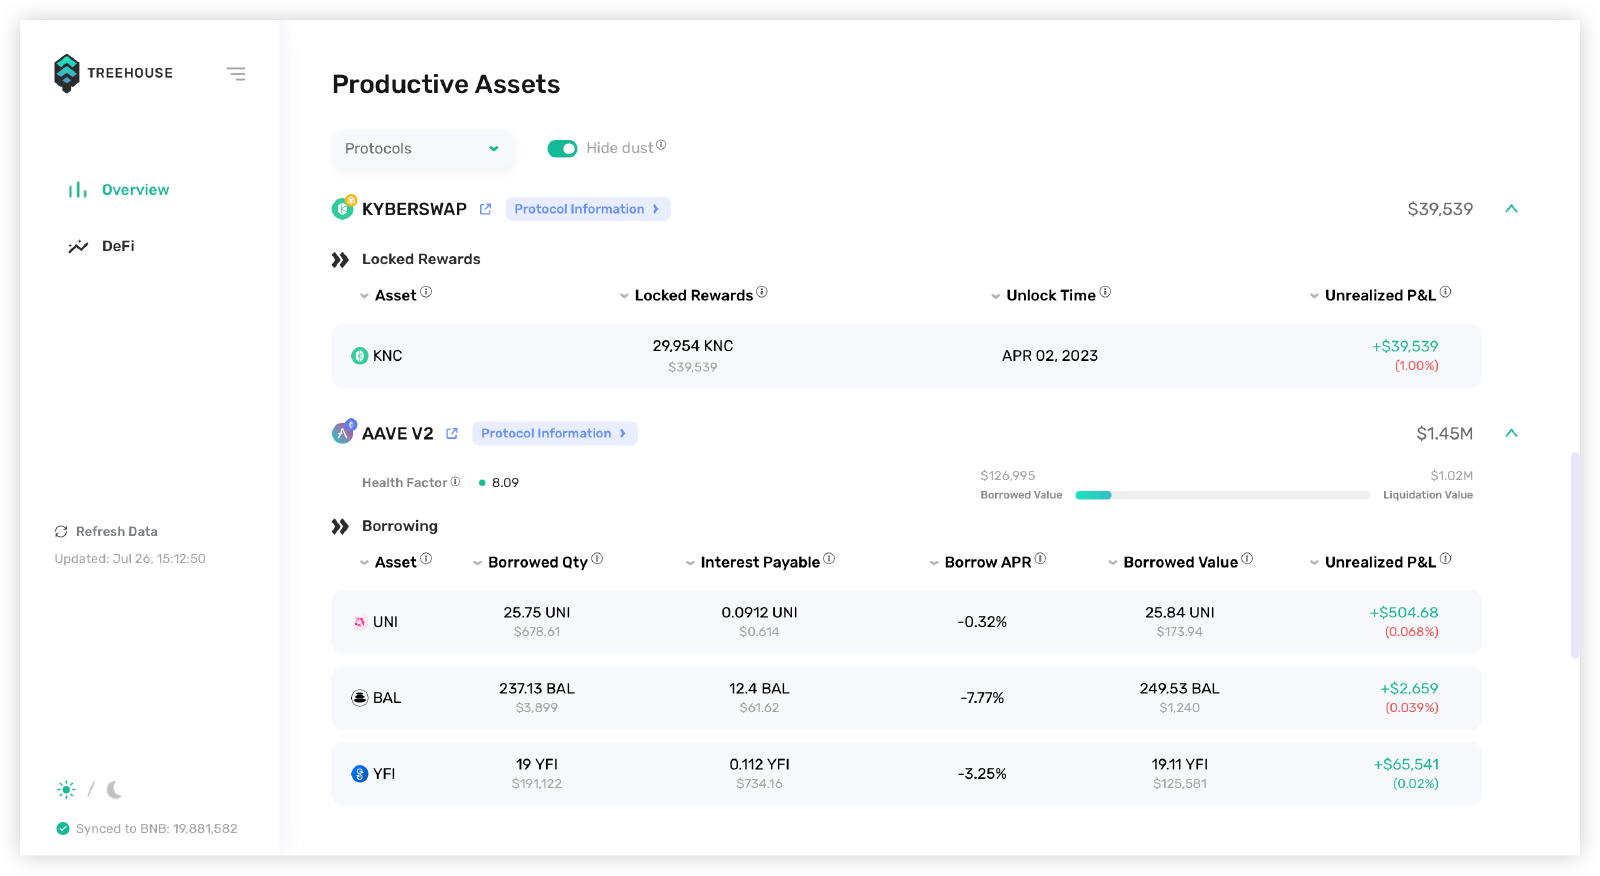Click the green synced checkmark icon

pyautogui.click(x=63, y=829)
